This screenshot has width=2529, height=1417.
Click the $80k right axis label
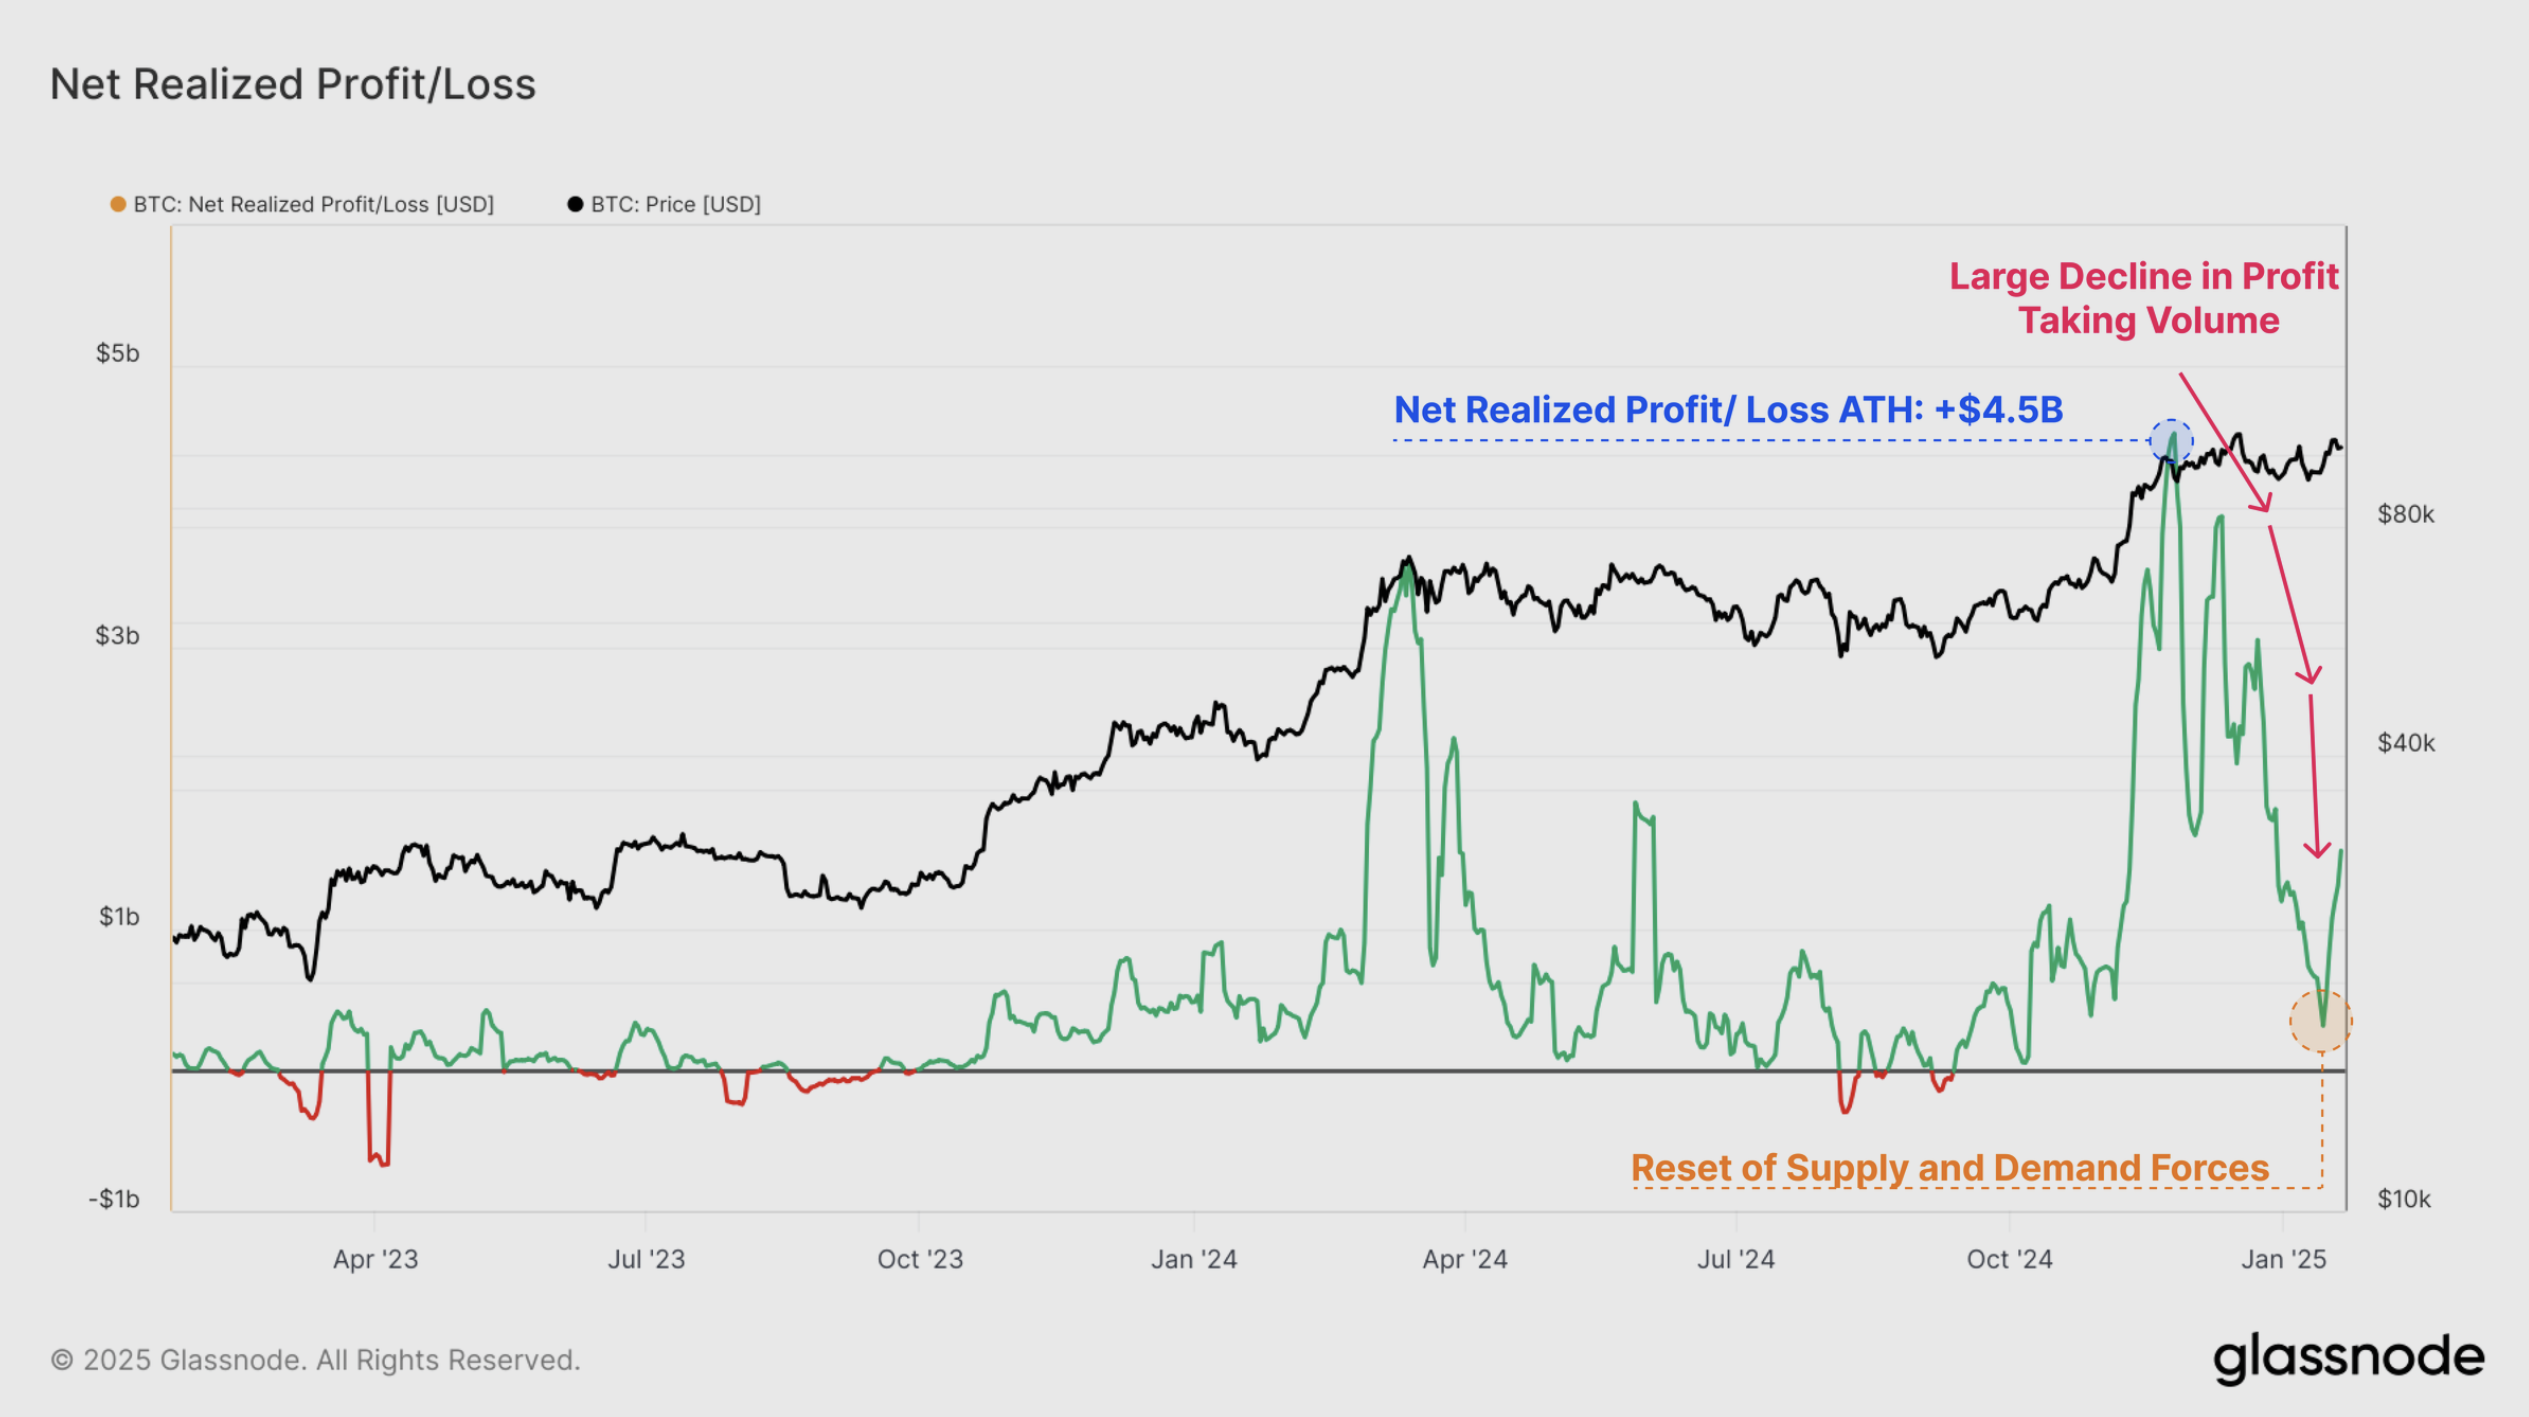coord(2406,514)
